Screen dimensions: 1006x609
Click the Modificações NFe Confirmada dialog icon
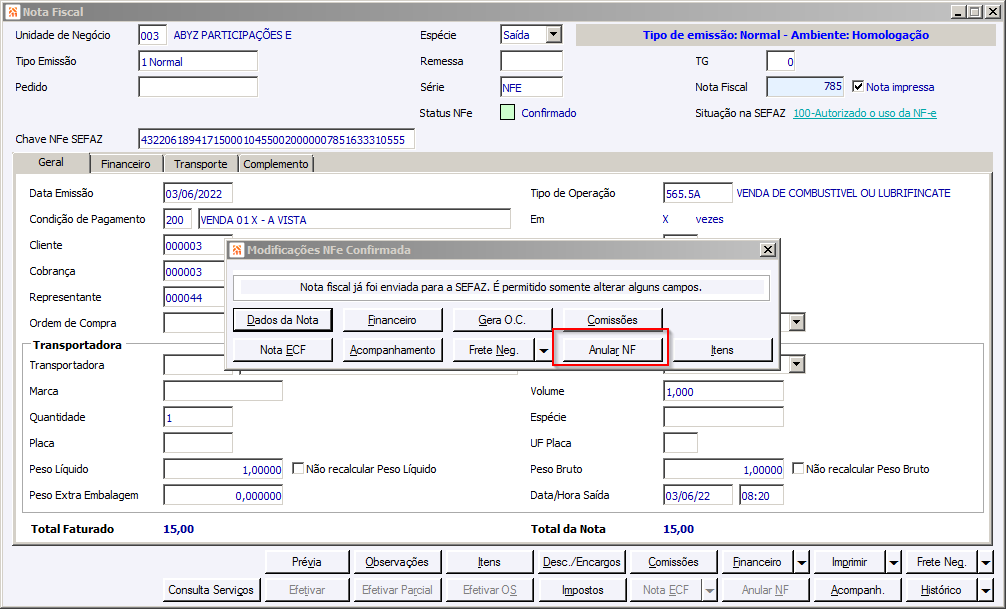pos(237,250)
